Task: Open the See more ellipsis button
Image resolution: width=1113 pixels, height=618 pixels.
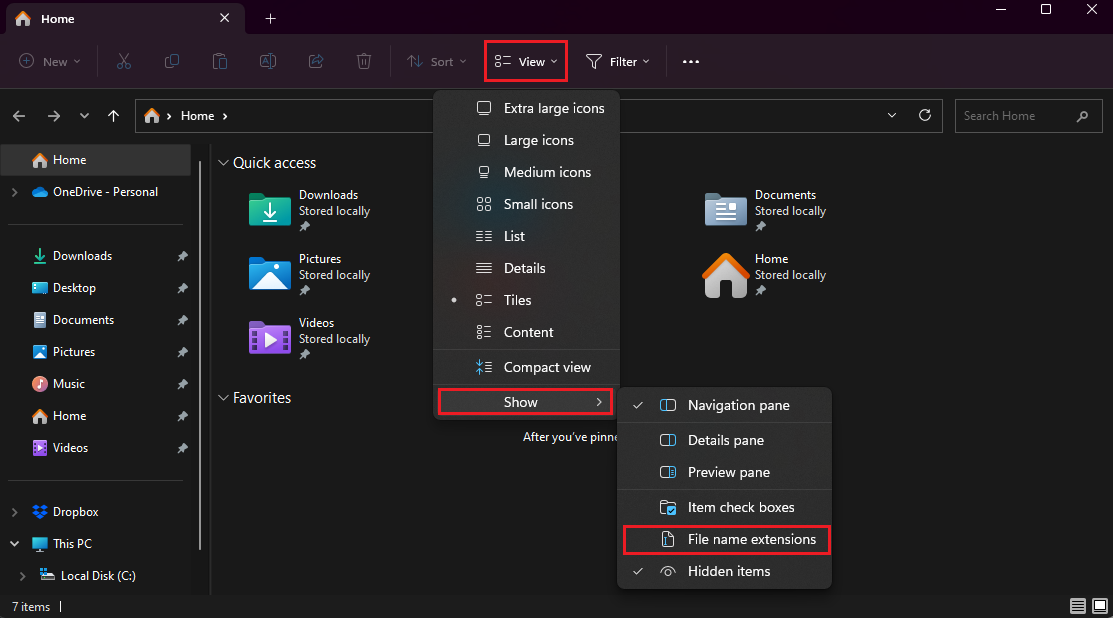Action: (690, 61)
